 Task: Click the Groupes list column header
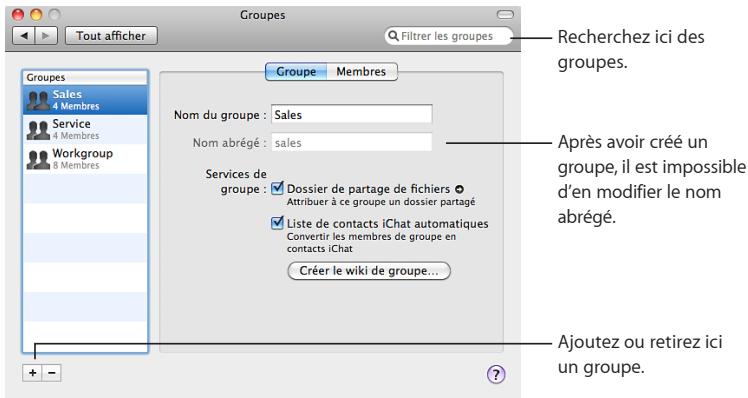pyautogui.click(x=85, y=77)
